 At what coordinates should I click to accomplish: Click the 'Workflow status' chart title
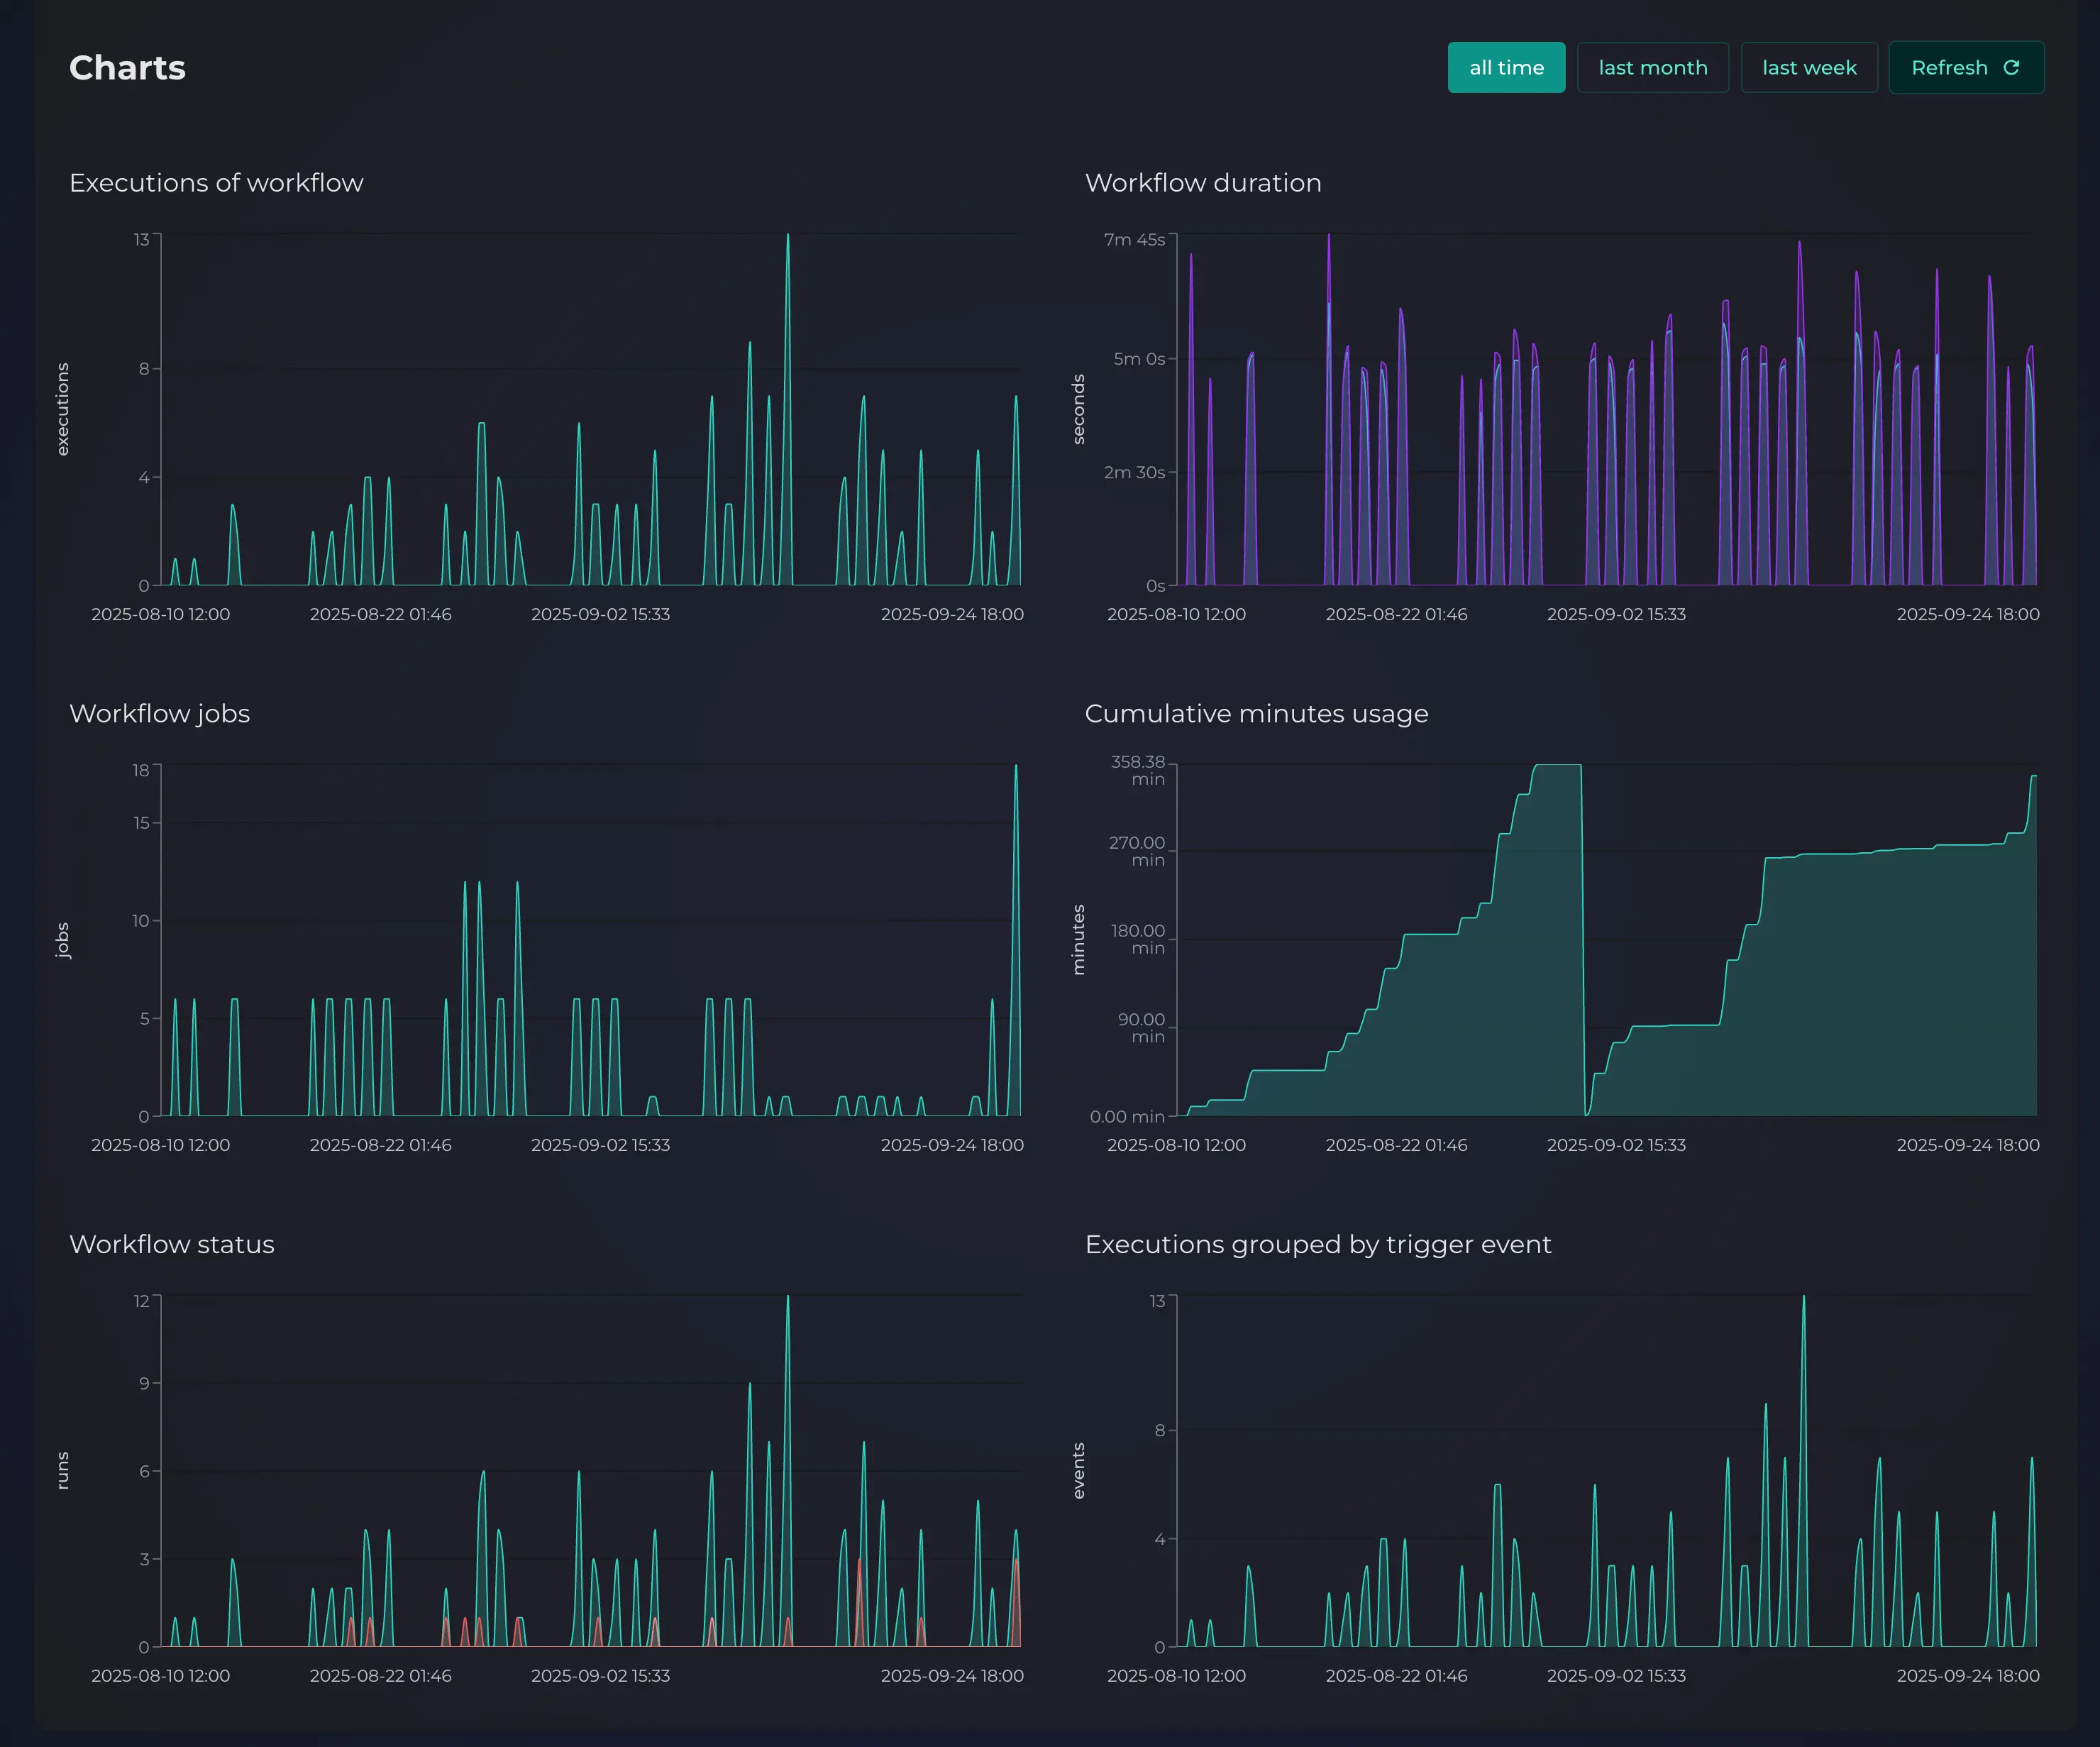[171, 1245]
